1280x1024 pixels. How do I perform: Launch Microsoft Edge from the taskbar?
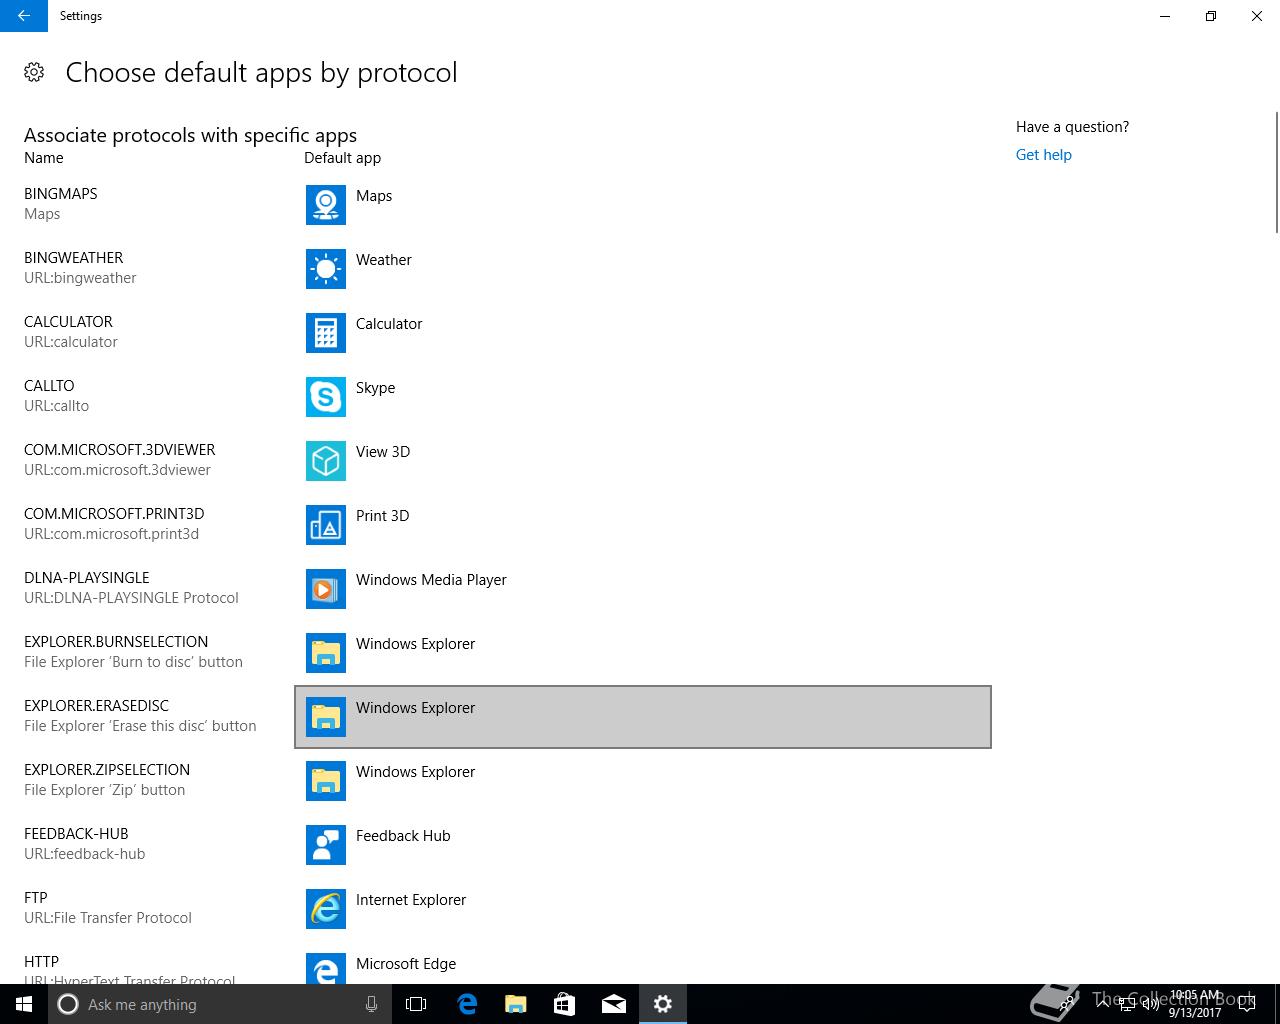tap(466, 1004)
